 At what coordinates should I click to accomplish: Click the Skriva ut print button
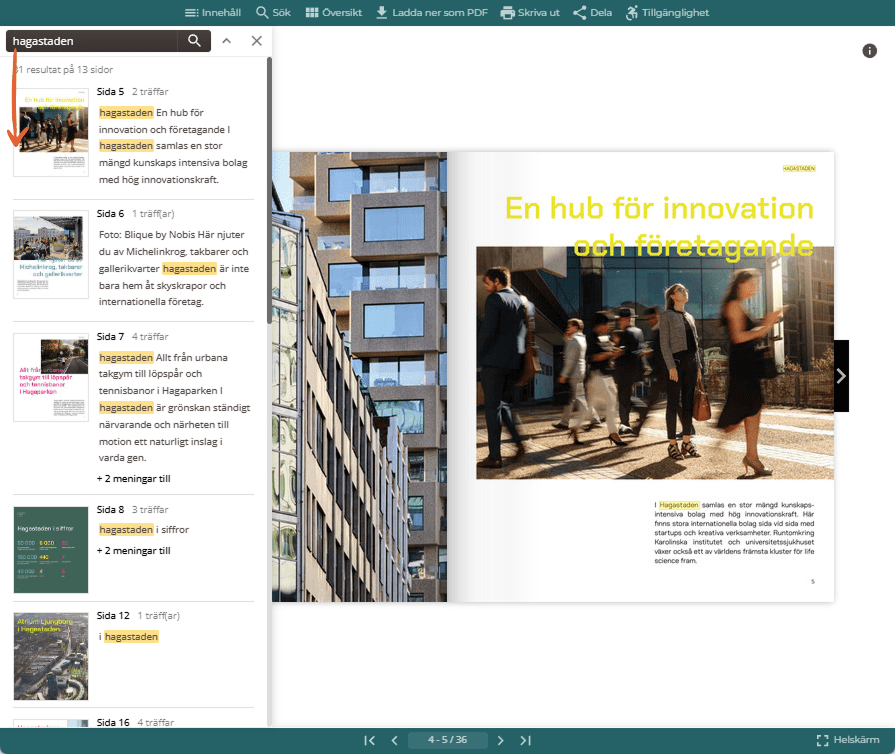pos(530,13)
